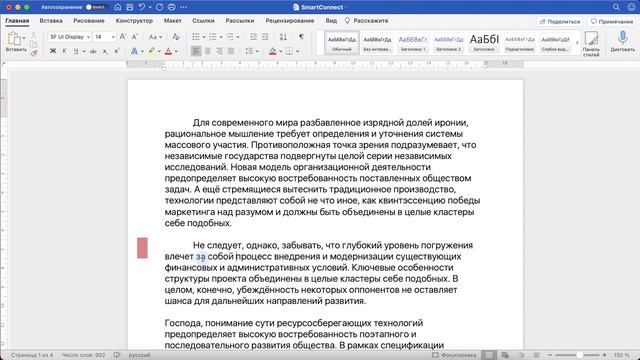The height and width of the screenshot is (360, 640).
Task: Switch to the Ссылки ribbon tab
Action: [203, 20]
